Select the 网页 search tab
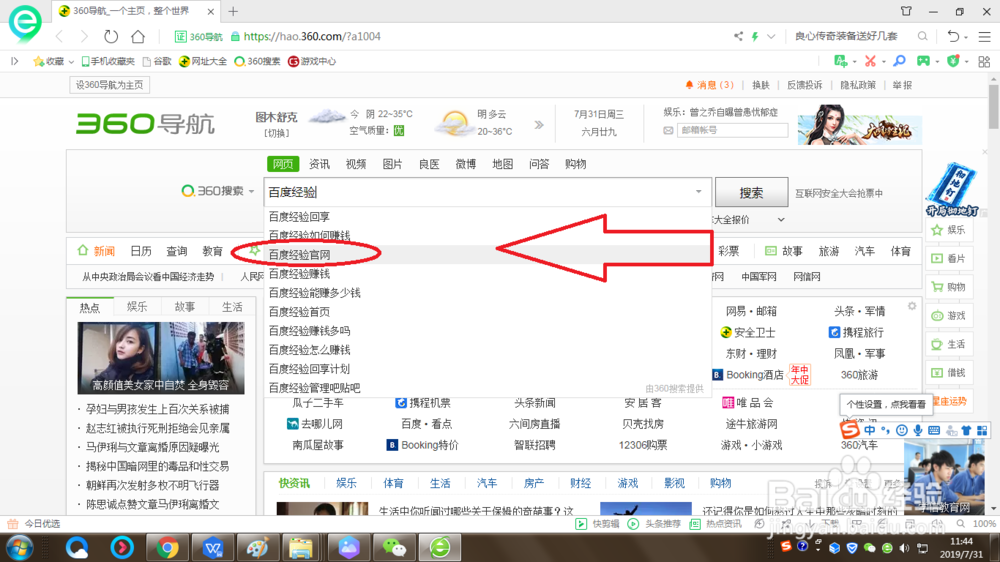 coord(283,164)
